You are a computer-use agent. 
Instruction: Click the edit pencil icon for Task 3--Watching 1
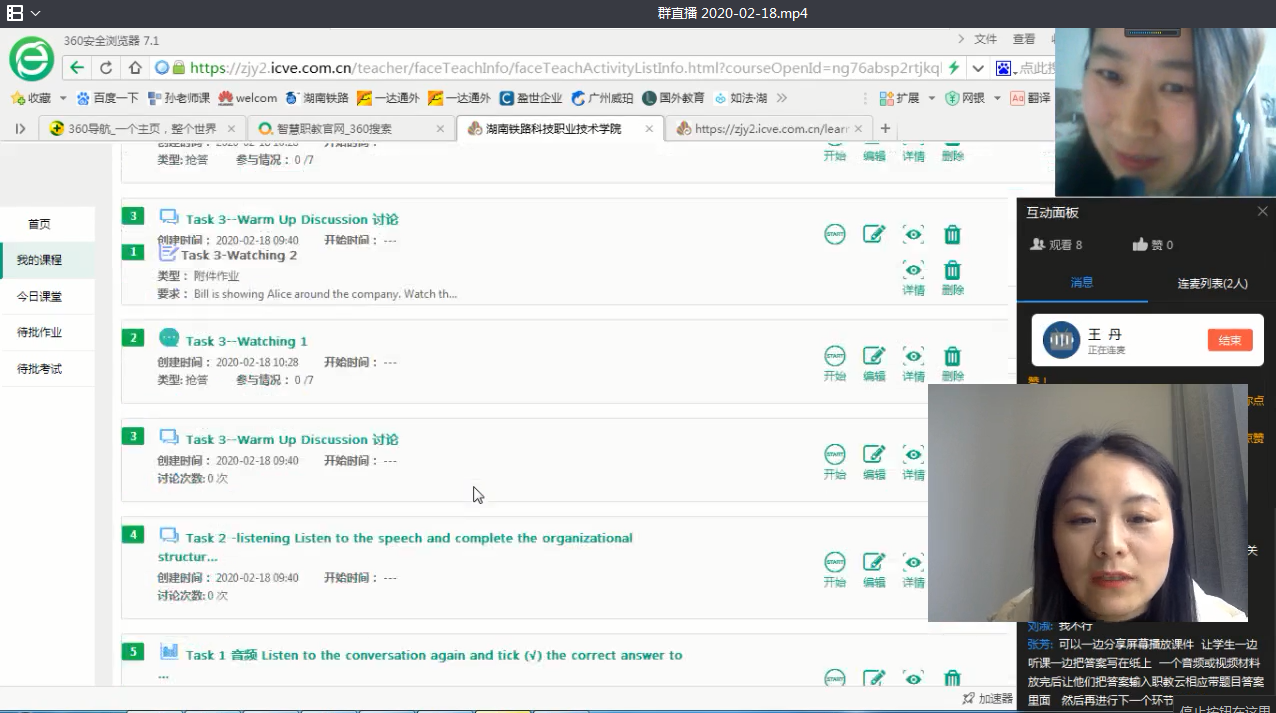874,356
